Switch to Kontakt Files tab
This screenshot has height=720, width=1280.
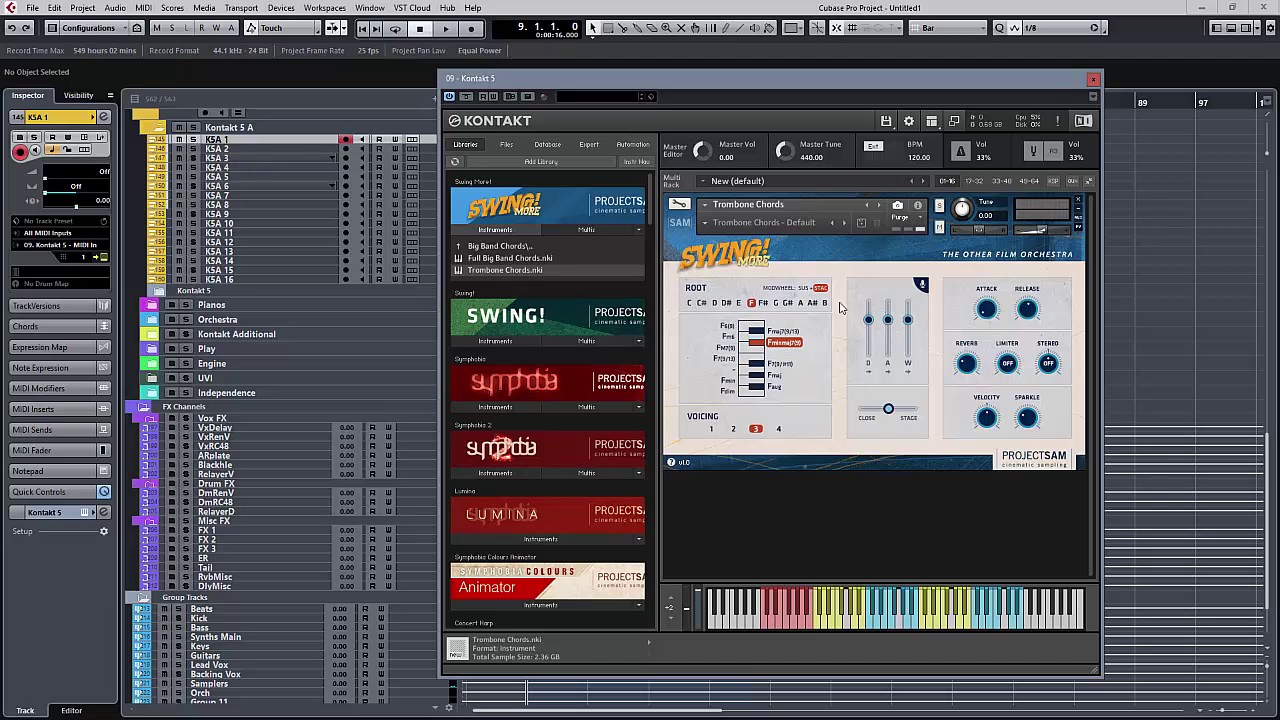click(x=506, y=145)
